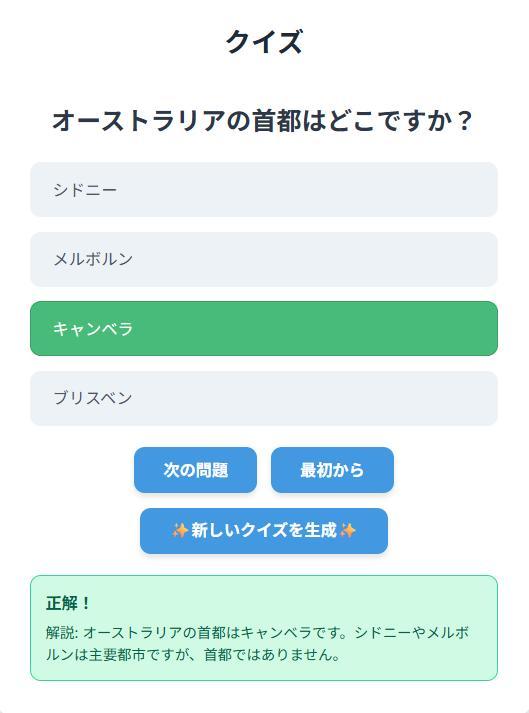Generate a new quiz with 新しいクイズを生成
This screenshot has width=529, height=713.
pyautogui.click(x=264, y=531)
